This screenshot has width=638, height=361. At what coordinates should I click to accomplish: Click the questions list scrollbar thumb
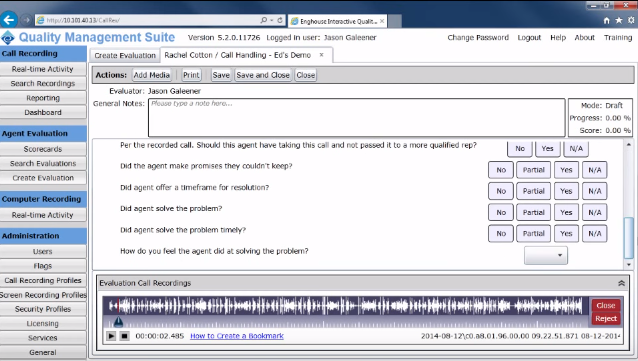(629, 238)
